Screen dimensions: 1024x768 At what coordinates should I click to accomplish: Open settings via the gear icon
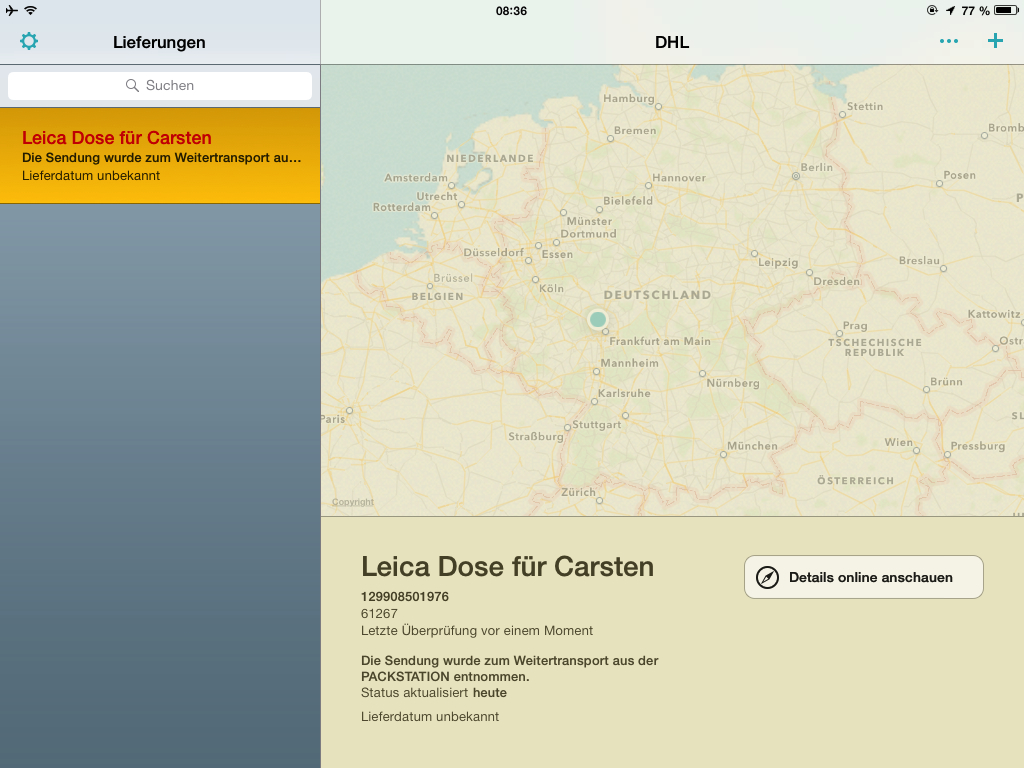click(x=29, y=42)
